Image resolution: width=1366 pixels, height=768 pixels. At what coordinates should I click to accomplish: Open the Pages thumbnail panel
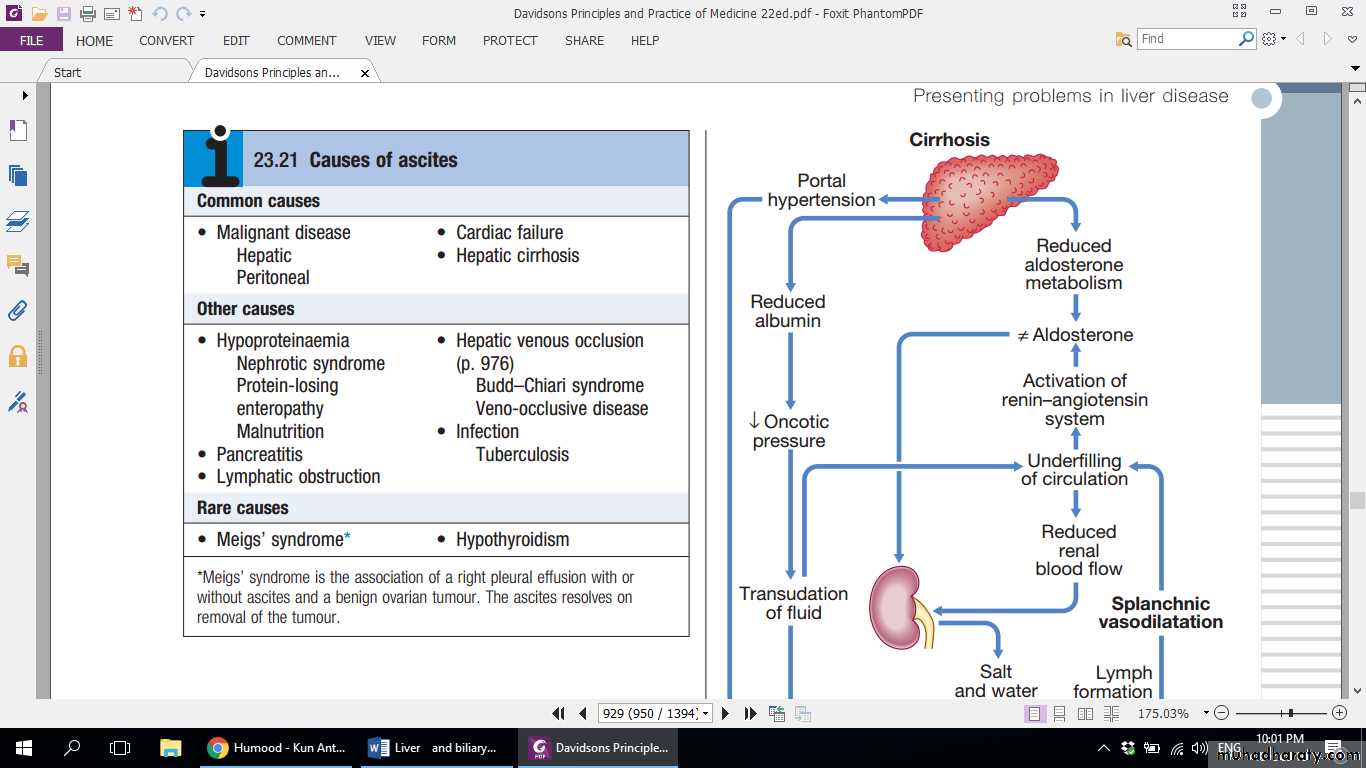[x=17, y=176]
